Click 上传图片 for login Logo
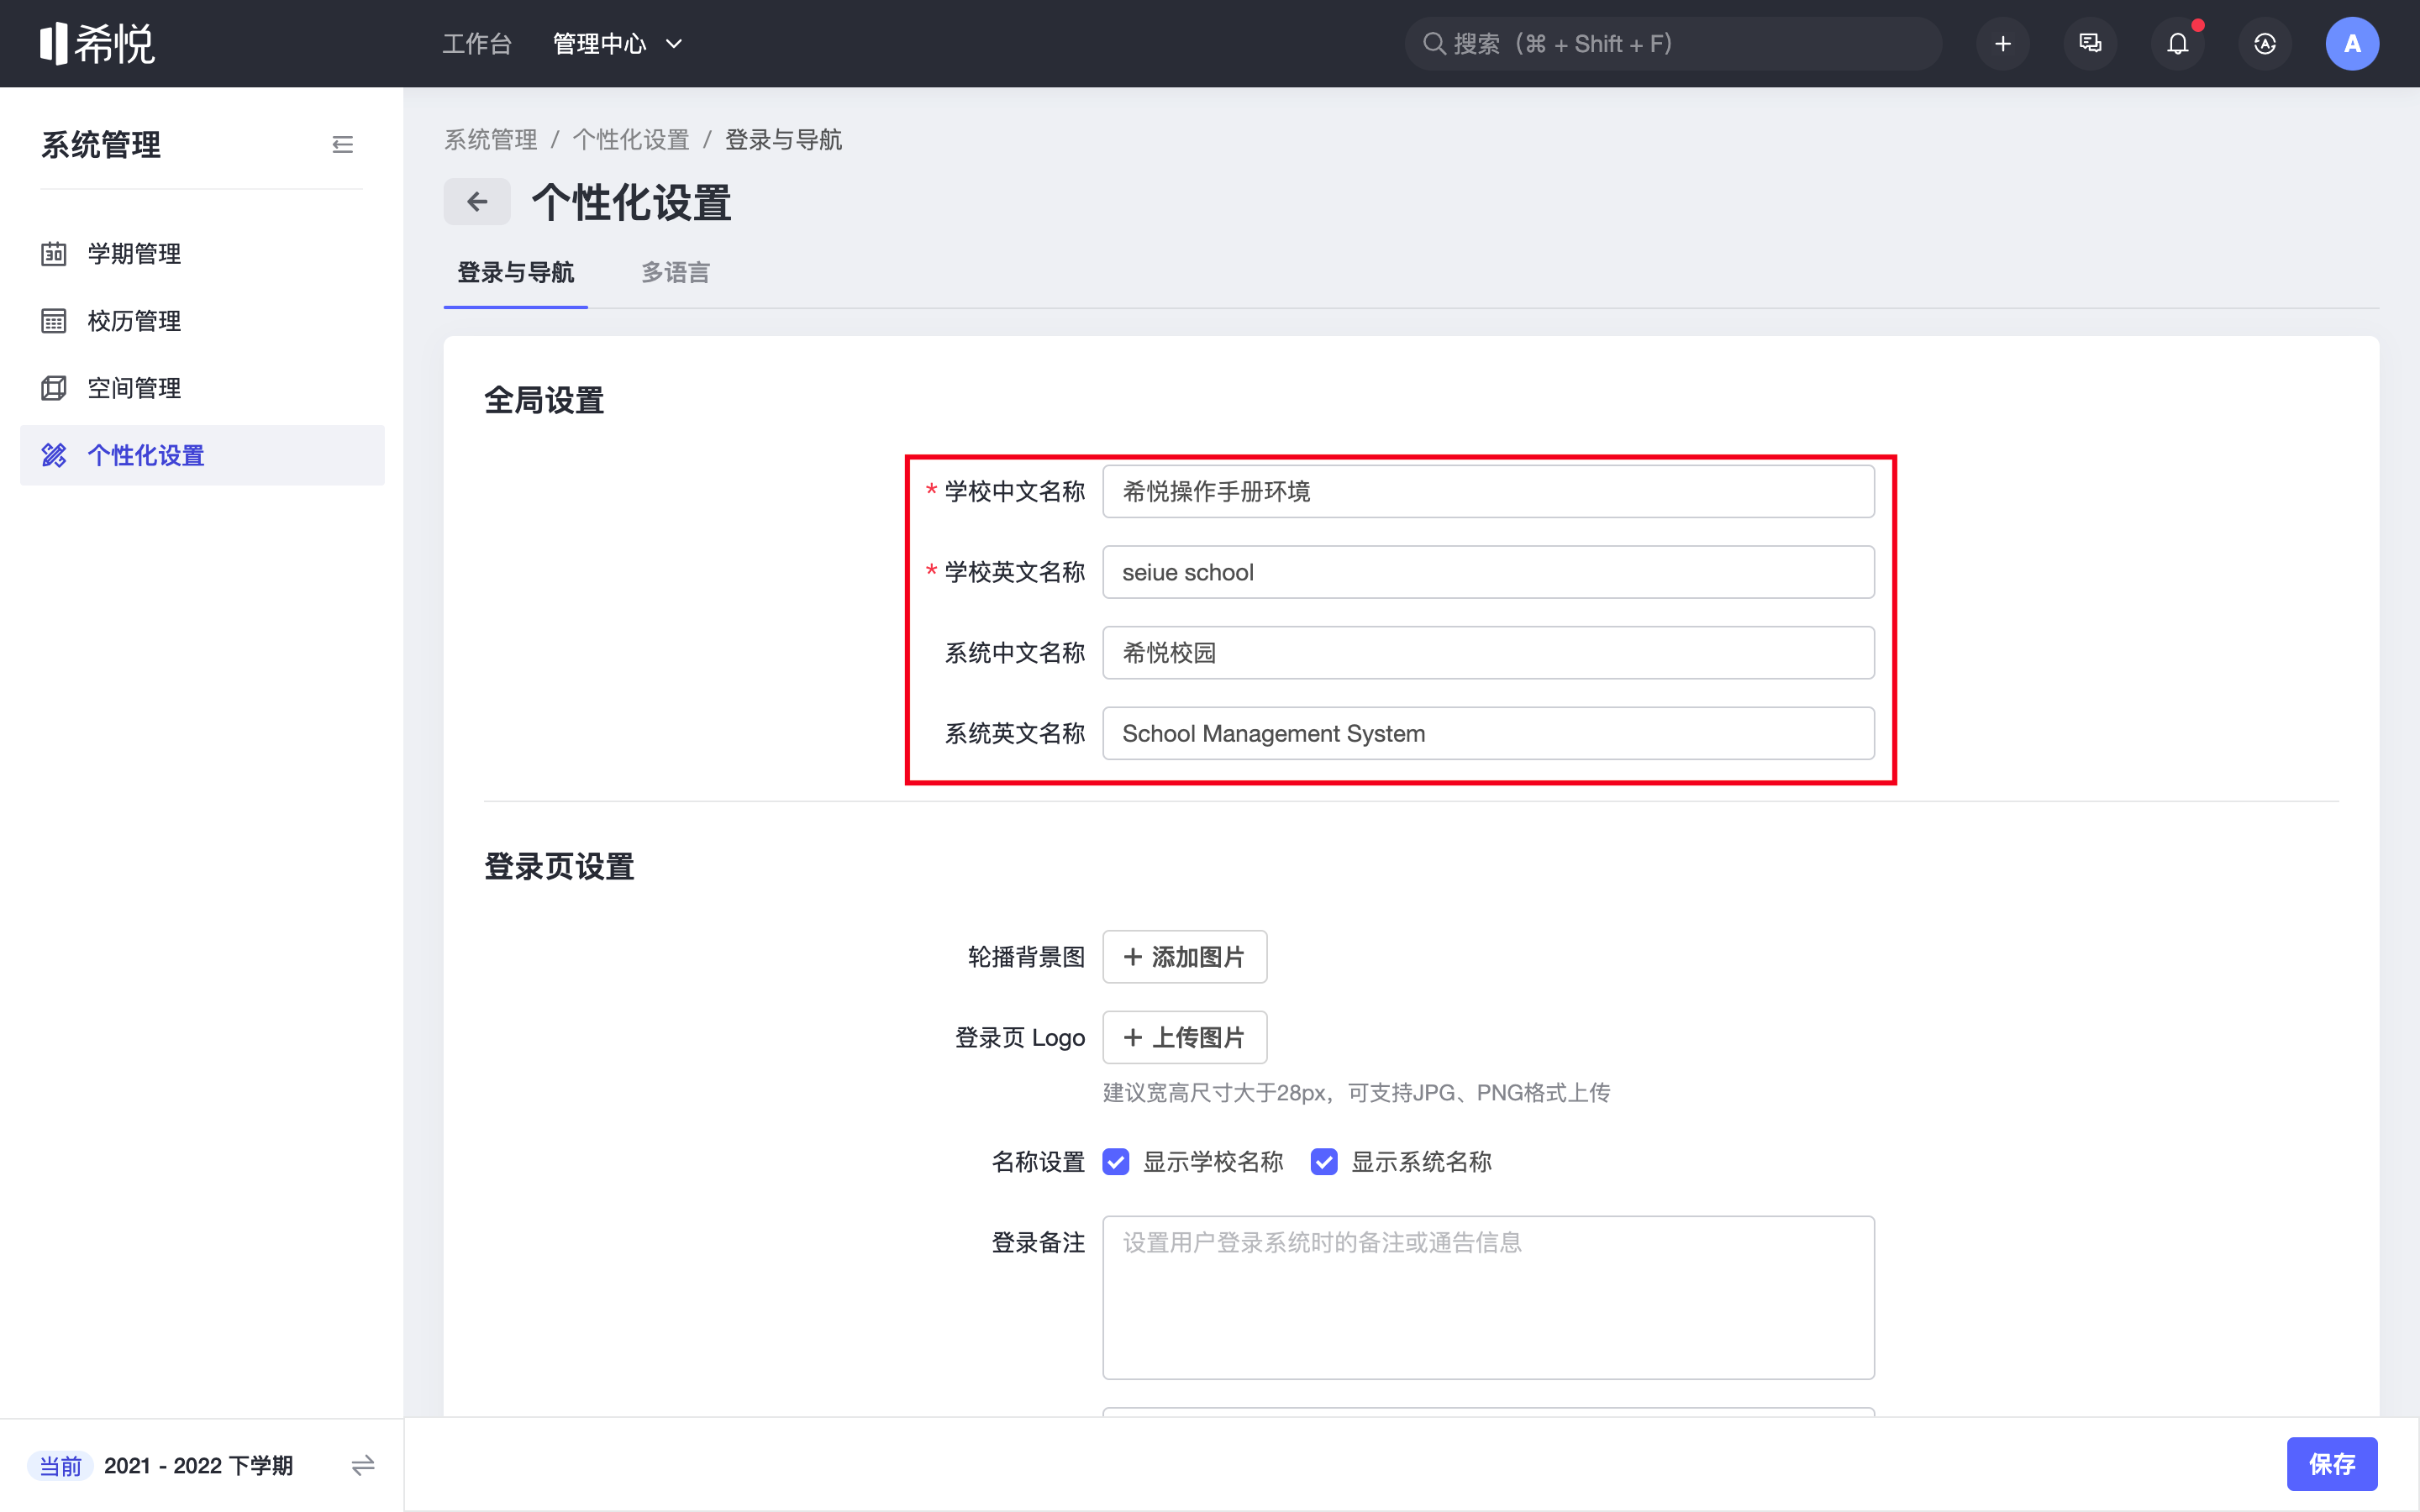The image size is (2420, 1512). point(1185,1037)
